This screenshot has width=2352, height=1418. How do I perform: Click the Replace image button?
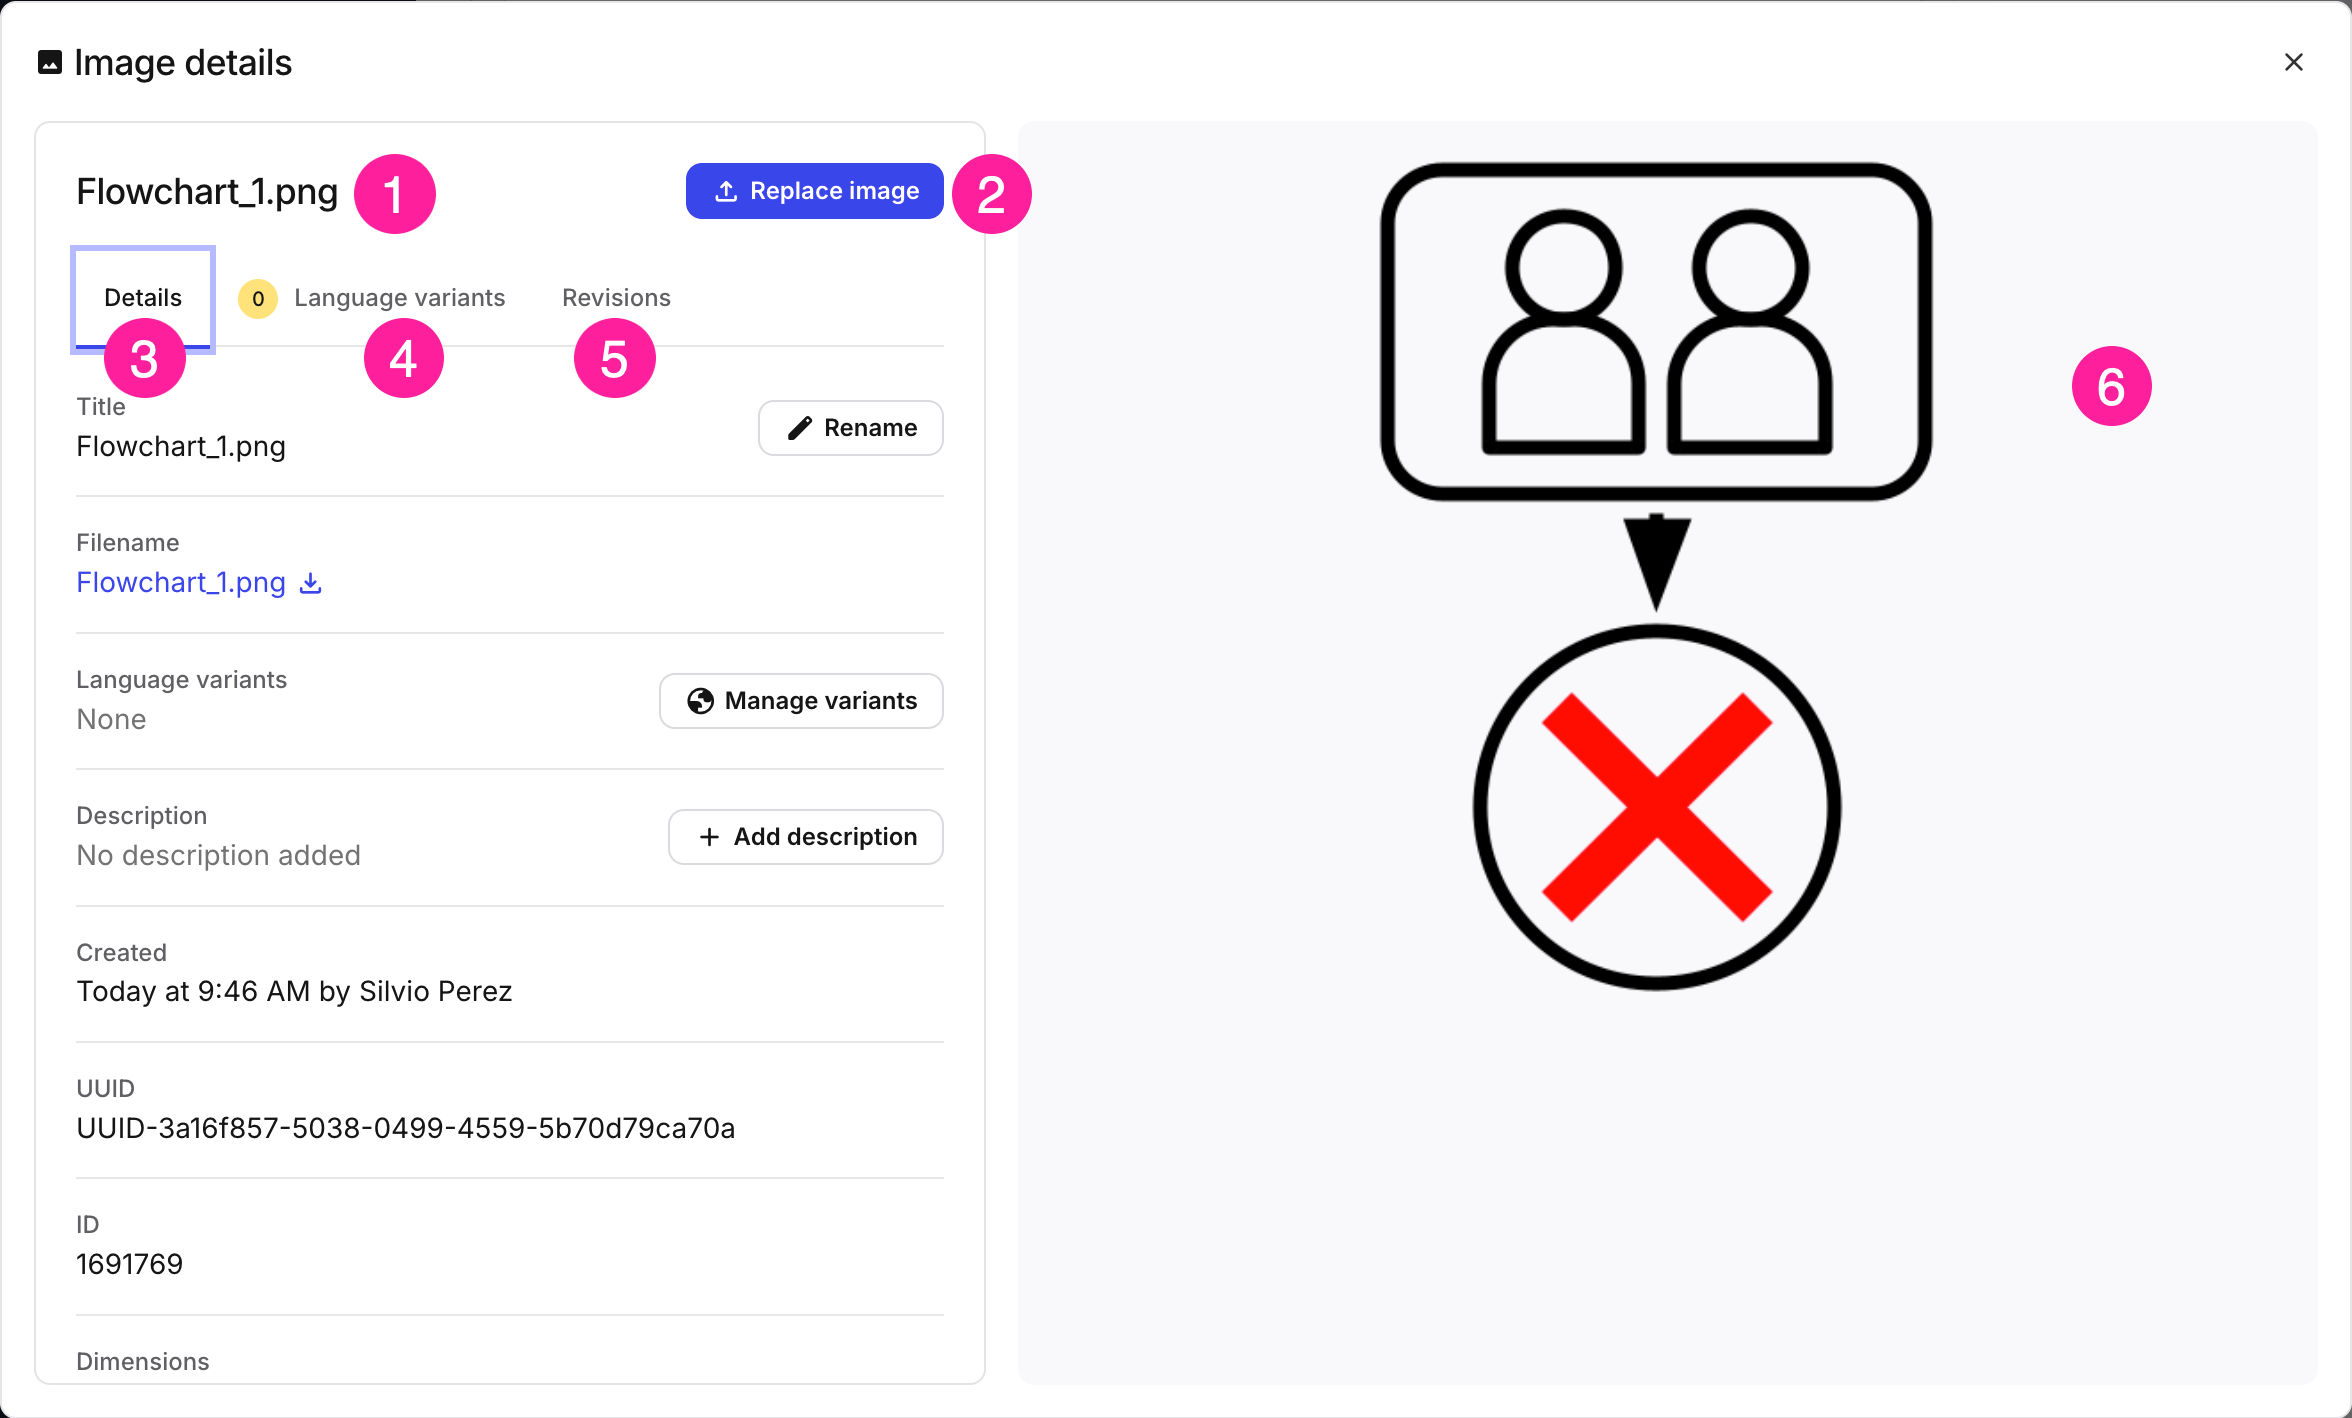point(815,191)
